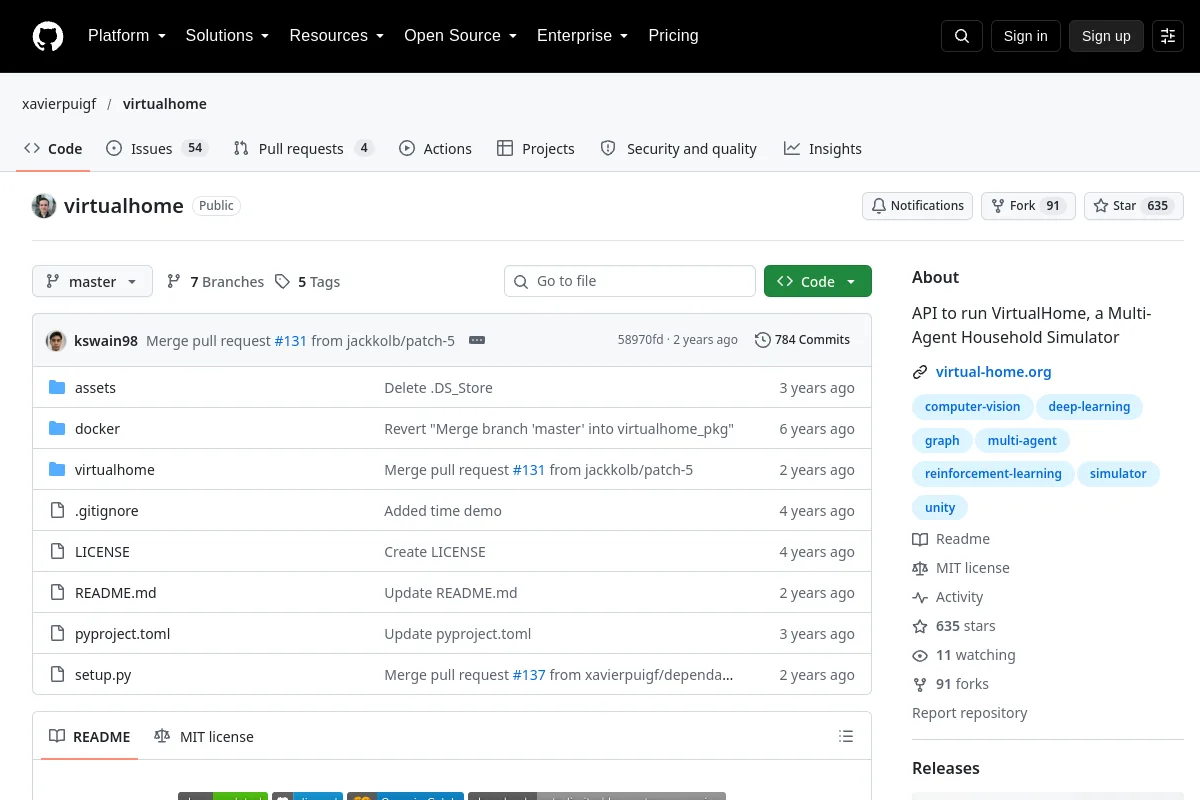Viewport: 1200px width, 800px height.
Task: Click the Sign up button
Action: coord(1106,36)
